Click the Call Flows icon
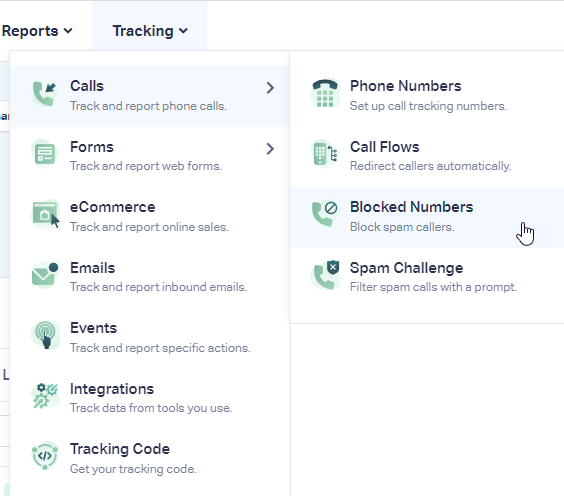This screenshot has height=498, width=564. [325, 154]
